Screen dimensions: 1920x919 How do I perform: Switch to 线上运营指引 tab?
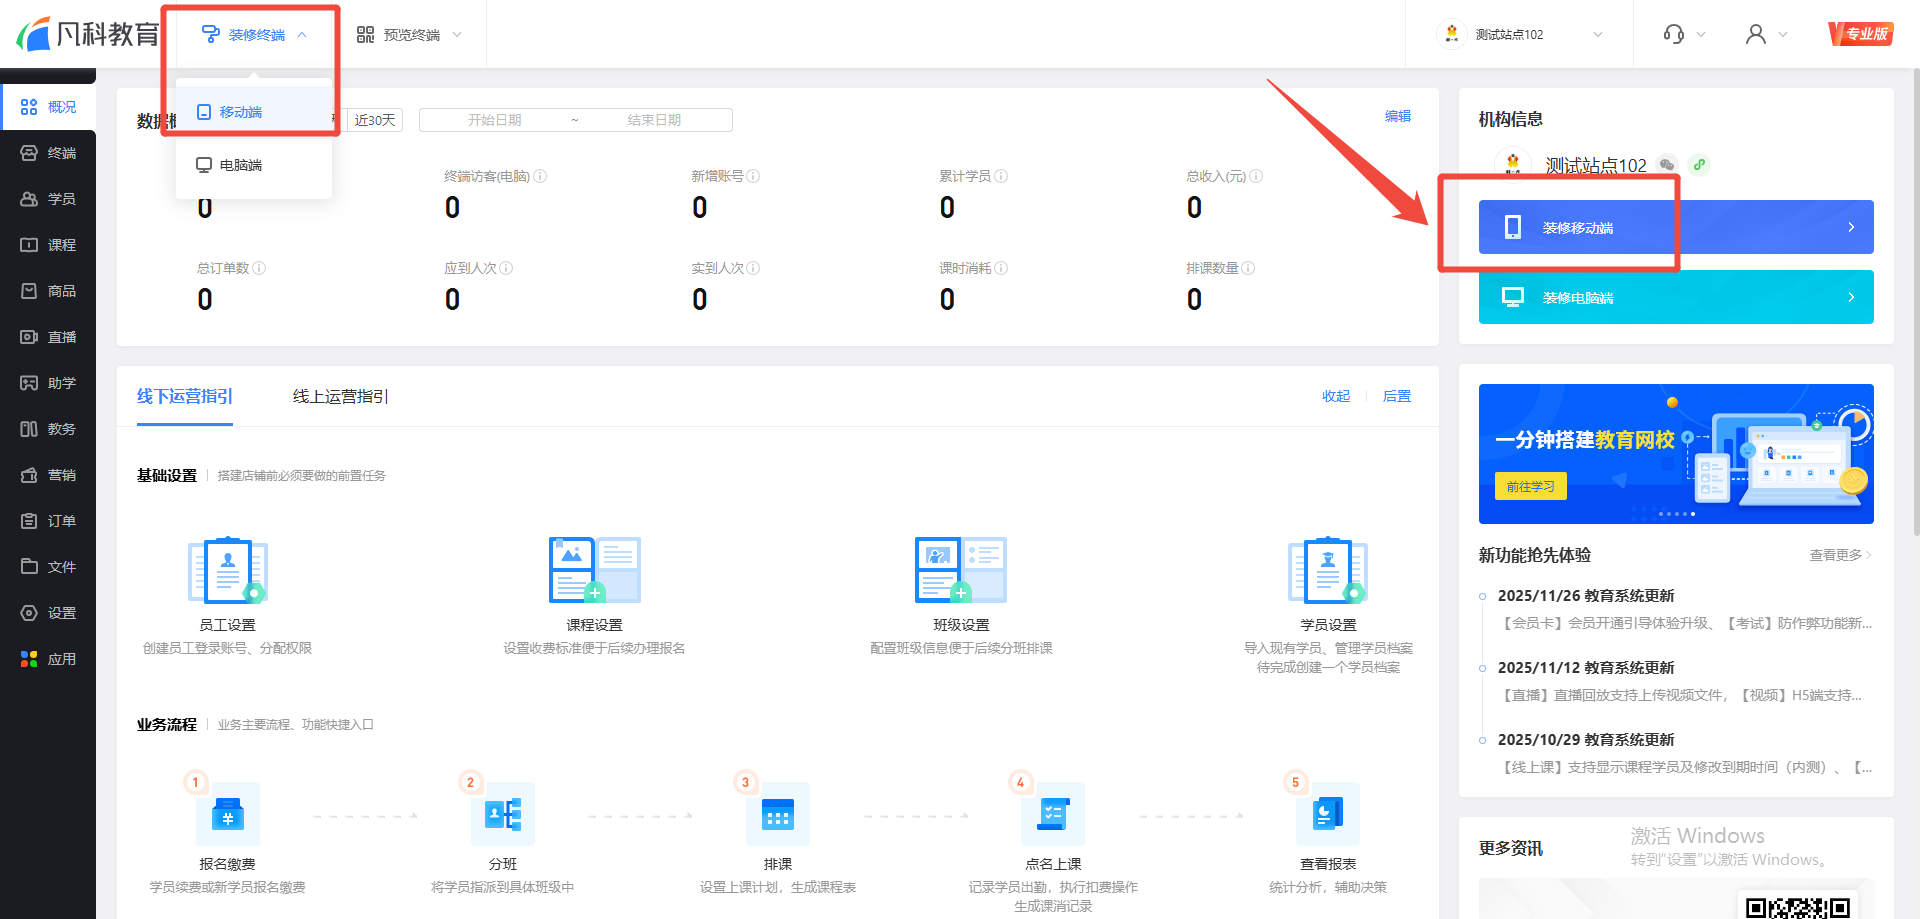(340, 397)
